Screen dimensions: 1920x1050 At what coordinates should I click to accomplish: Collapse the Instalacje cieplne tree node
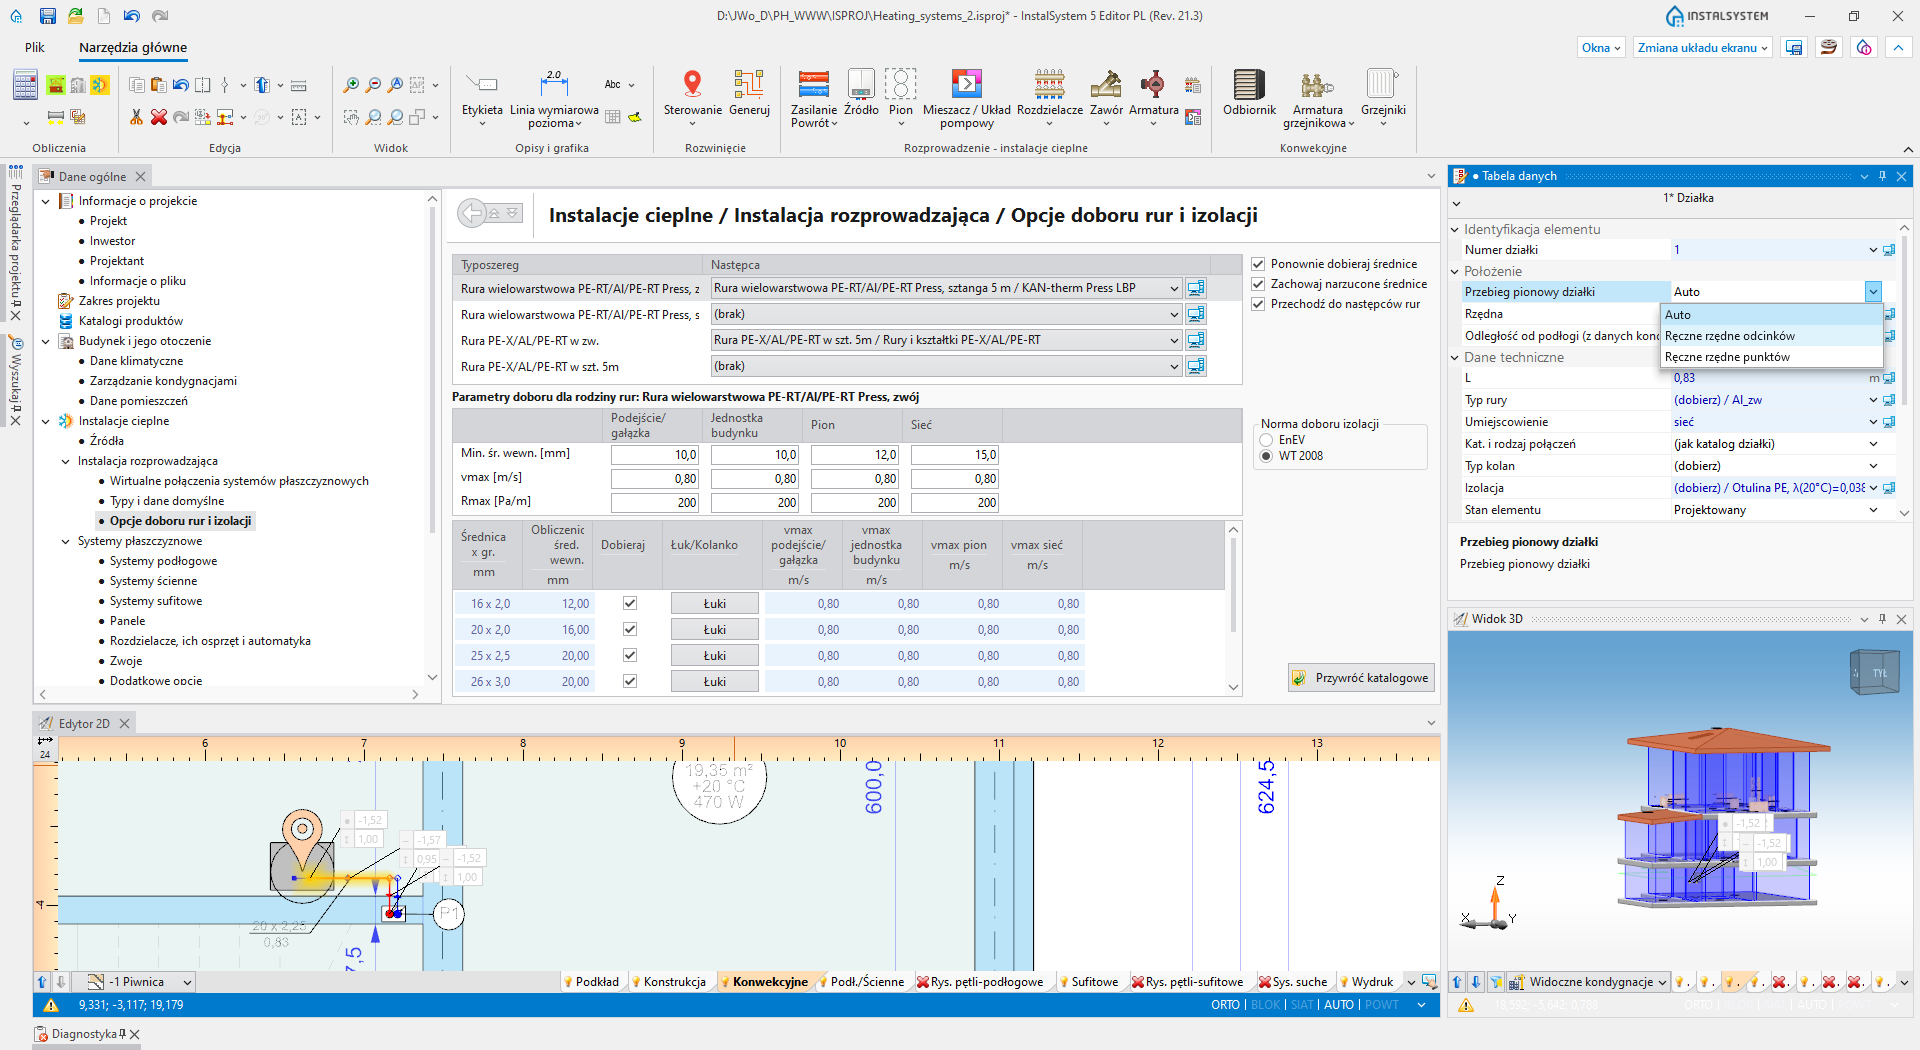(x=45, y=421)
